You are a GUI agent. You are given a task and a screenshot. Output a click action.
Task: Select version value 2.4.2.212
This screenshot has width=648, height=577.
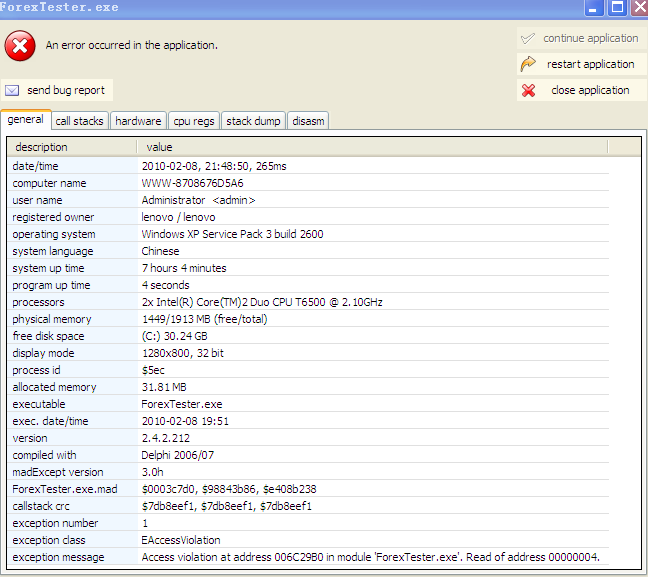pos(166,438)
